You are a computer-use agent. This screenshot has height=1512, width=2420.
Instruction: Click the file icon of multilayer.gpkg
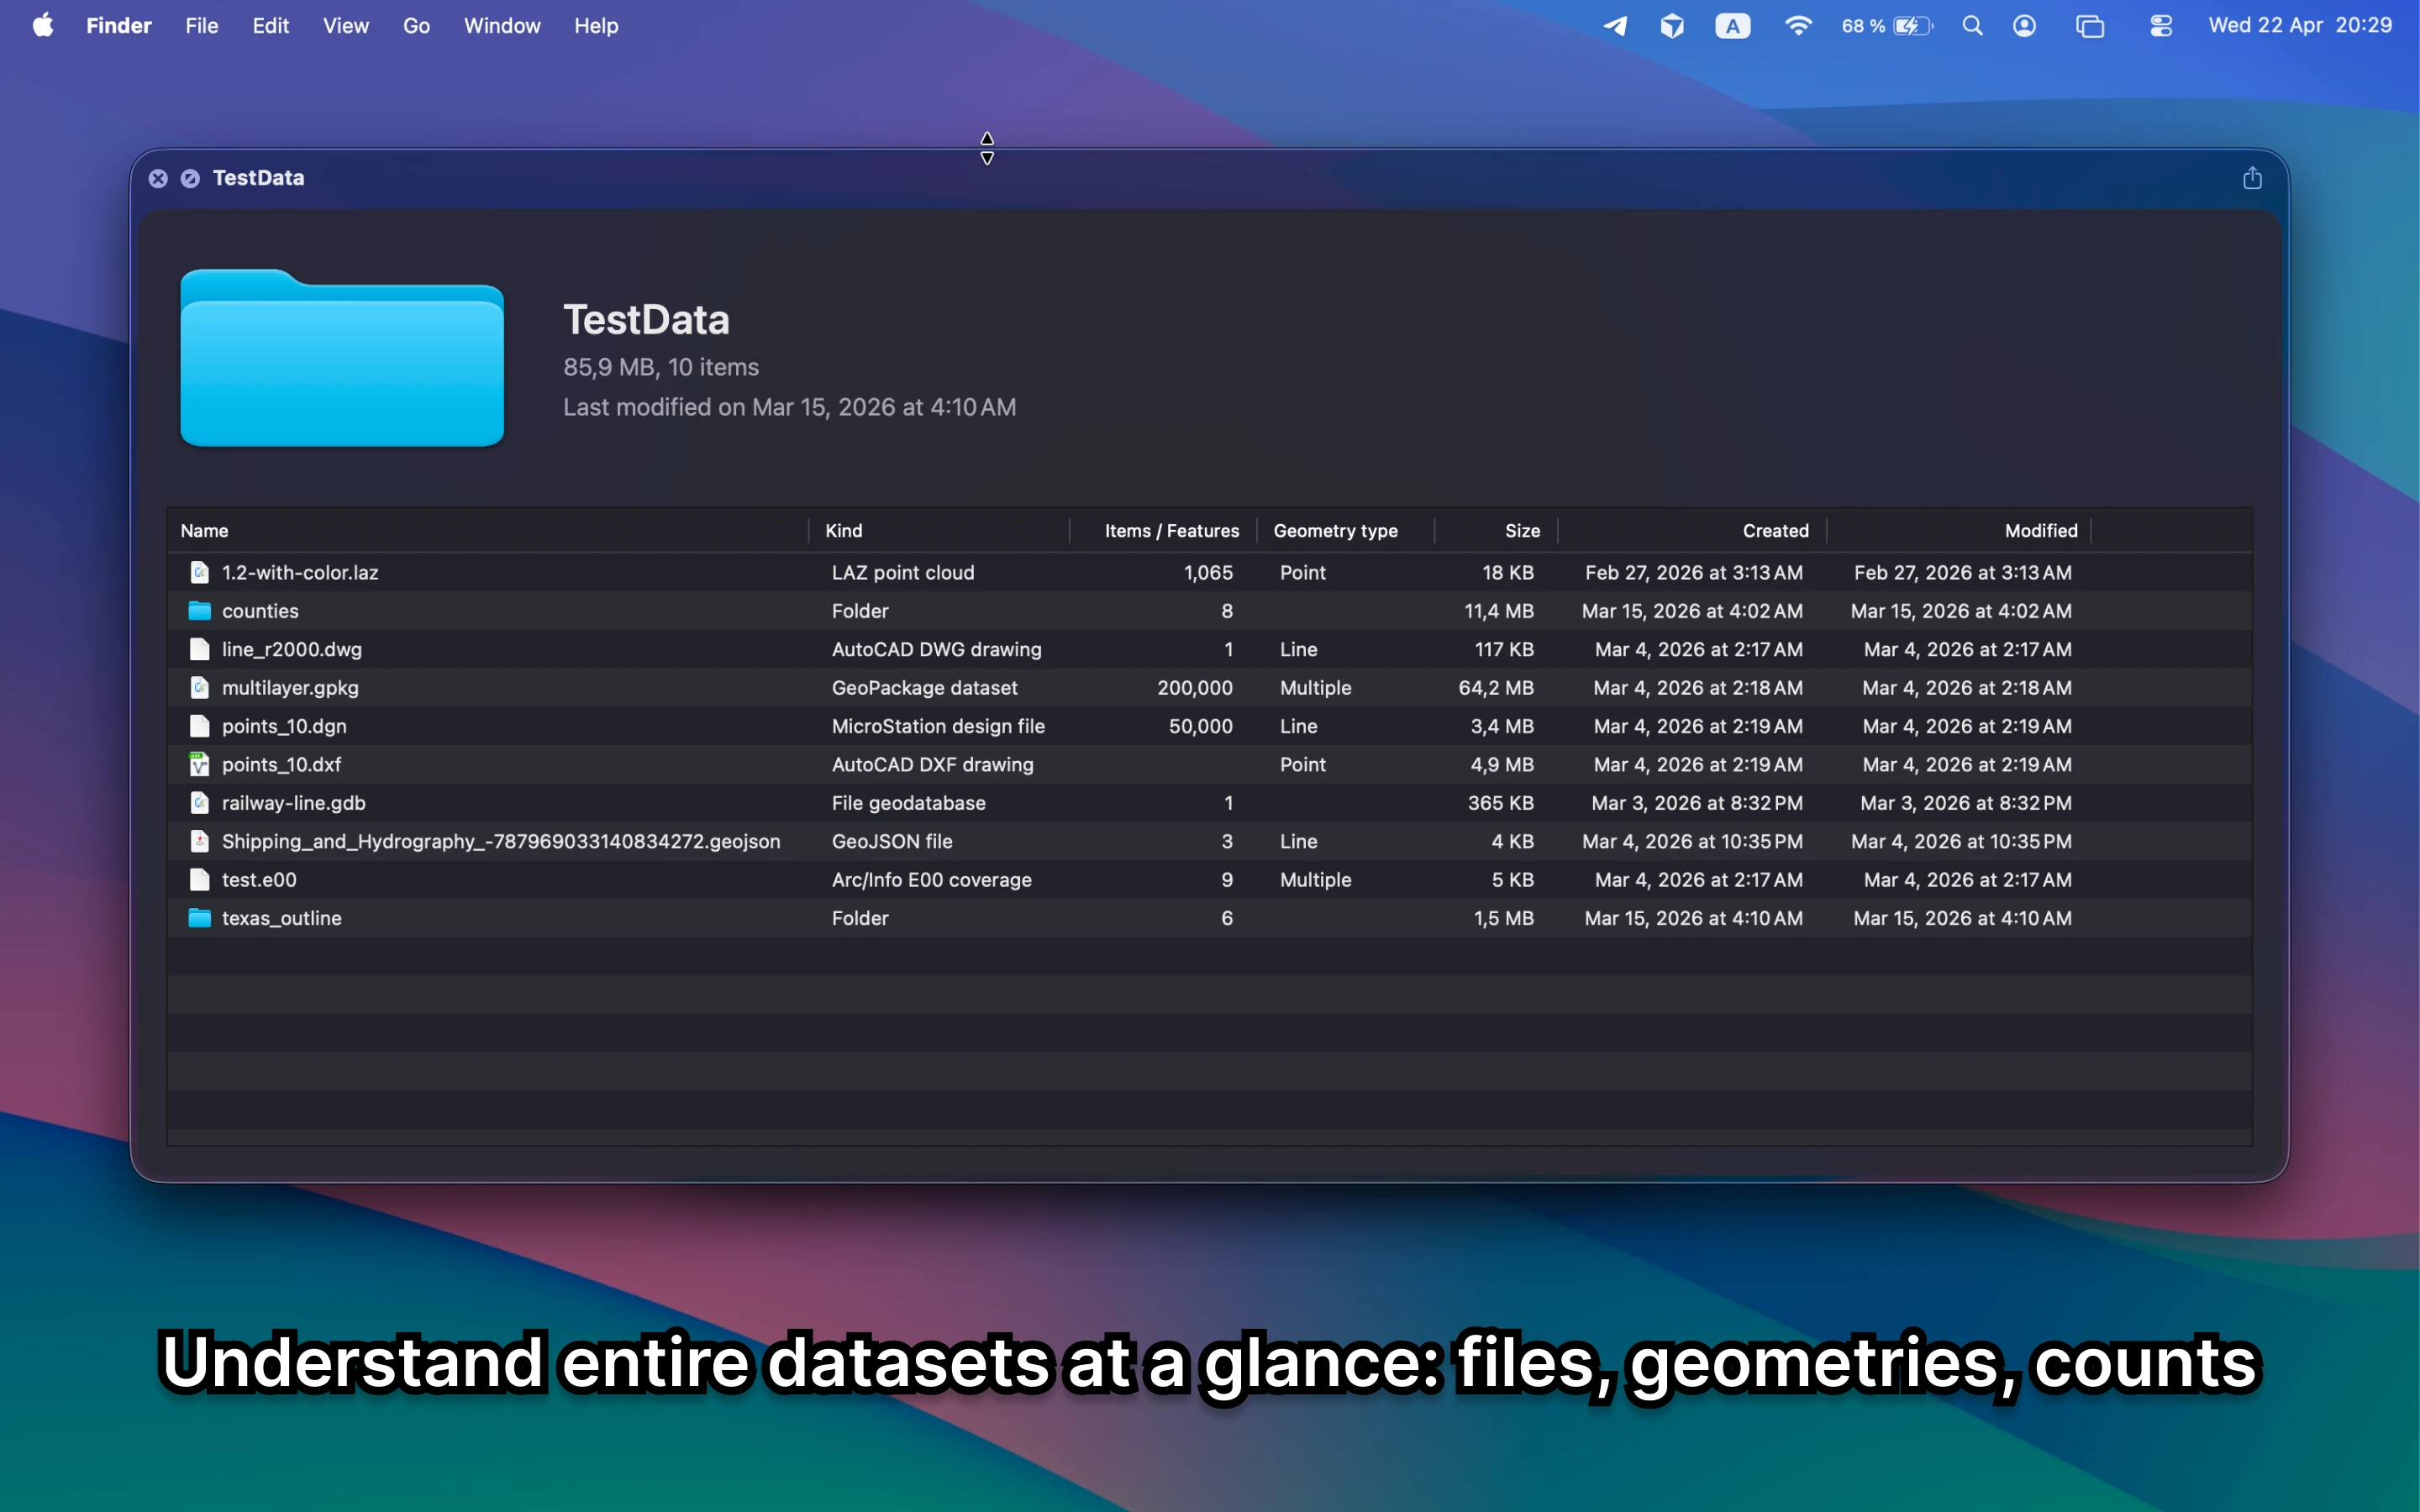coord(200,687)
